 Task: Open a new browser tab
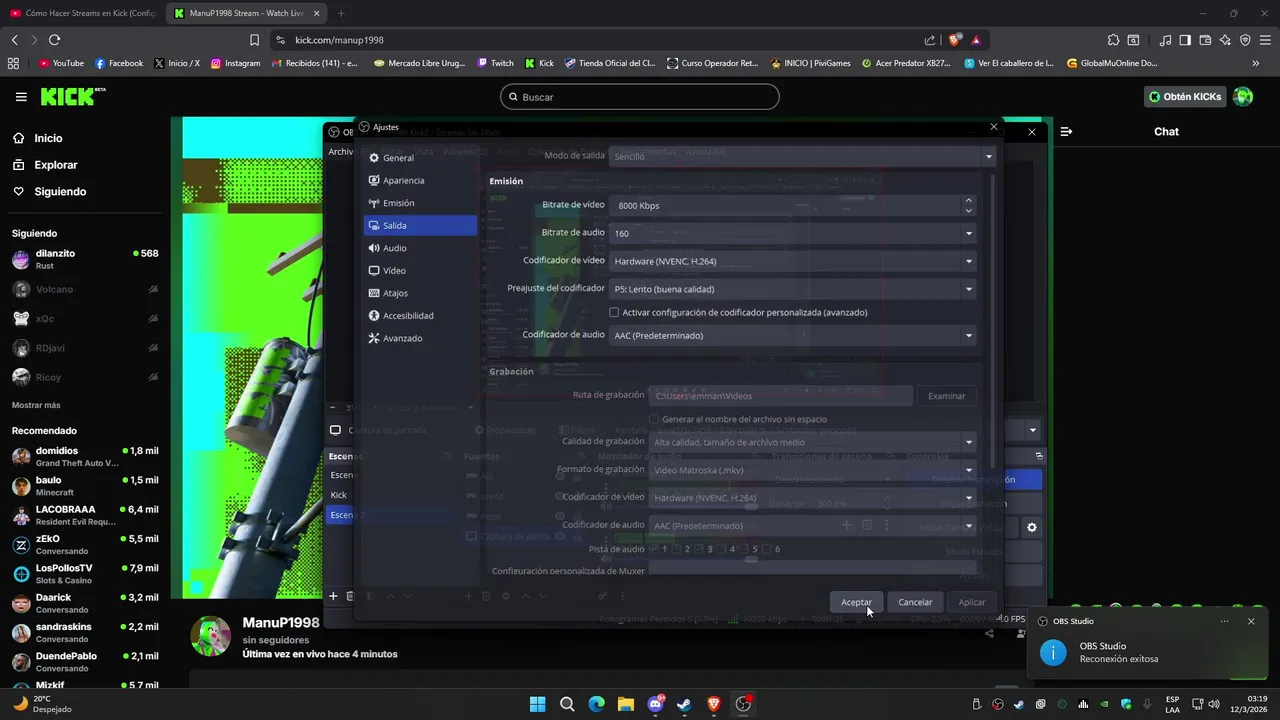[x=341, y=13]
